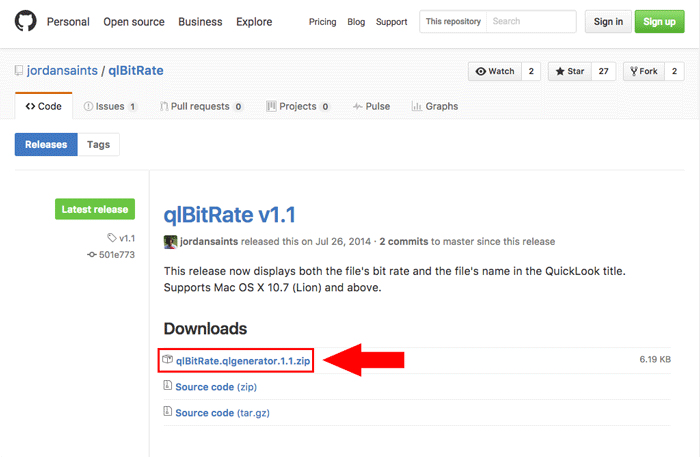Click the Sign in button

tap(608, 21)
